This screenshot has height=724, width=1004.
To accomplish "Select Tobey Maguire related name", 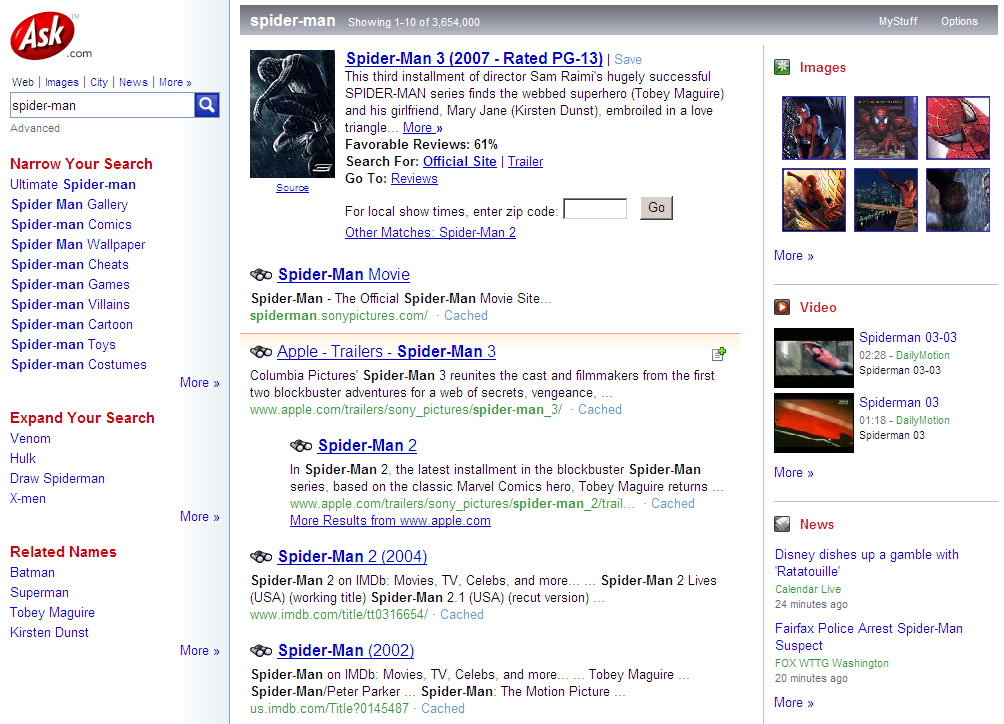I will (x=53, y=613).
